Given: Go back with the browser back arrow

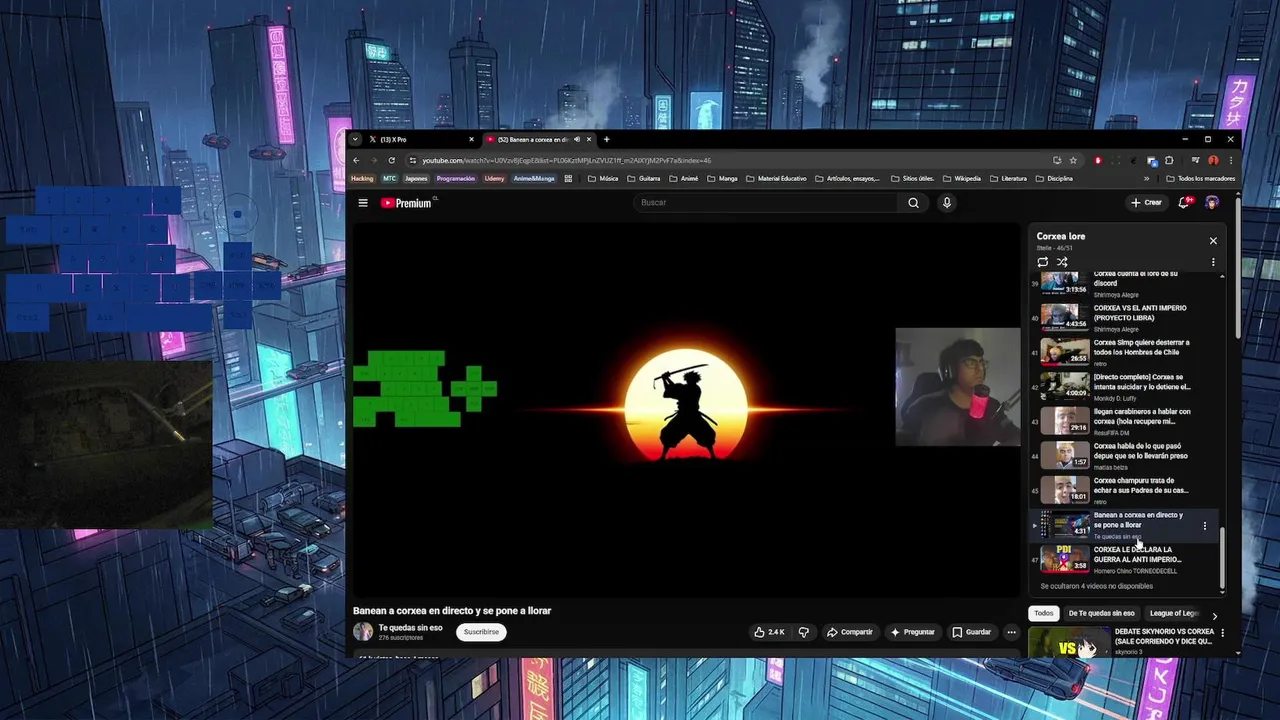Looking at the screenshot, I should tap(356, 160).
